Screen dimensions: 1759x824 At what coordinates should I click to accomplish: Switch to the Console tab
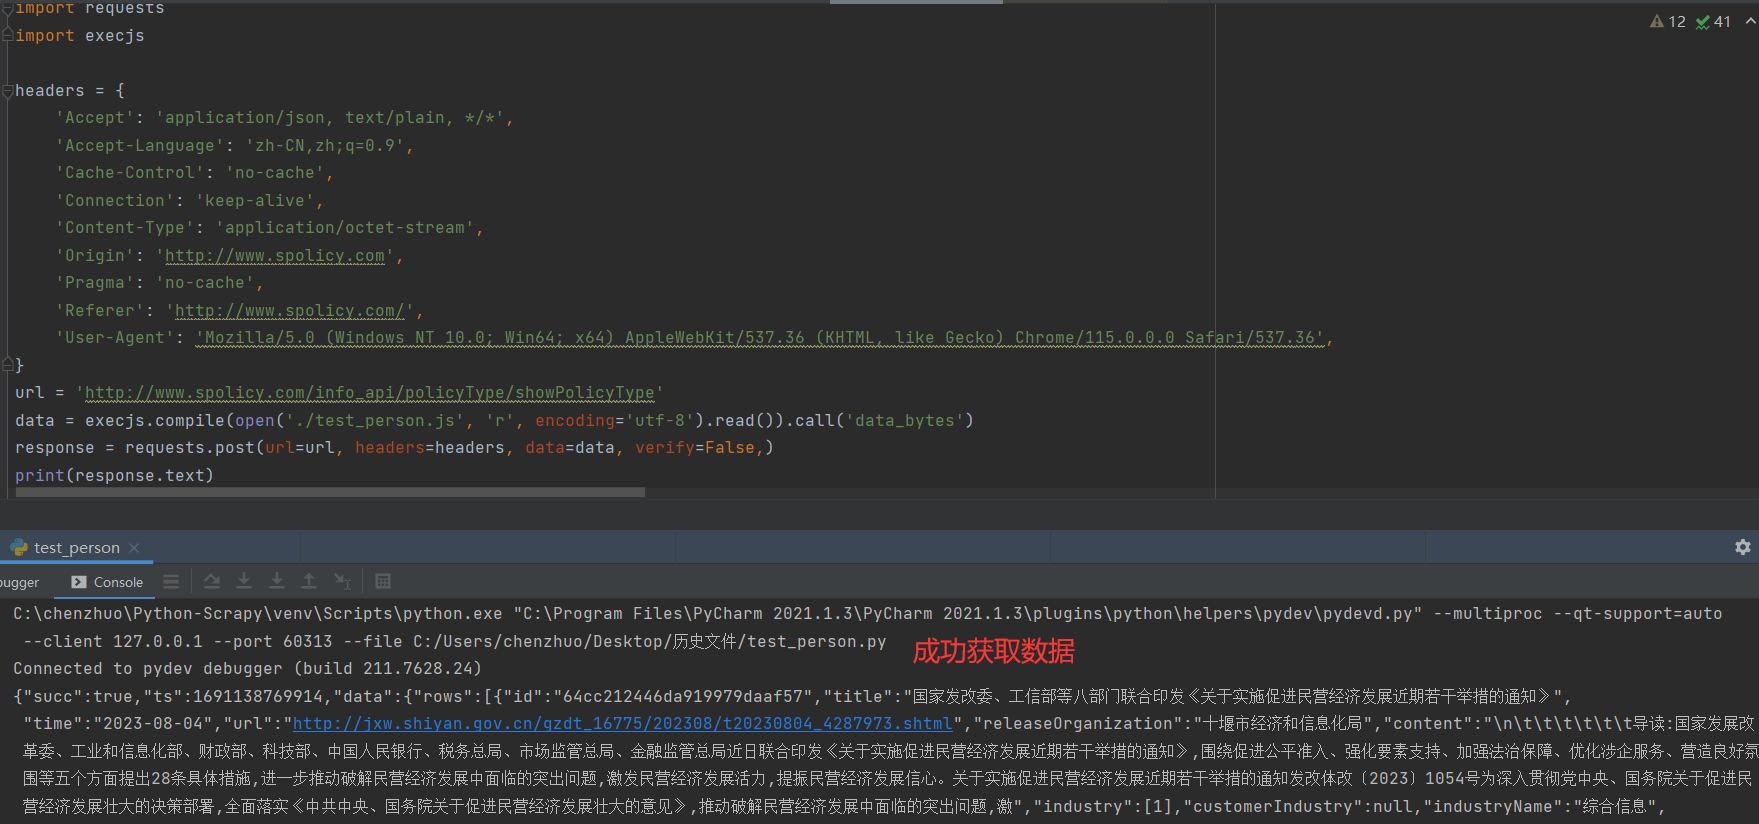pos(108,582)
